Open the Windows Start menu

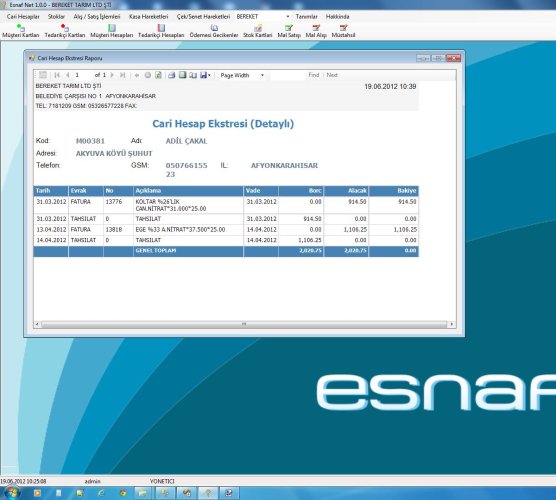pos(12,493)
